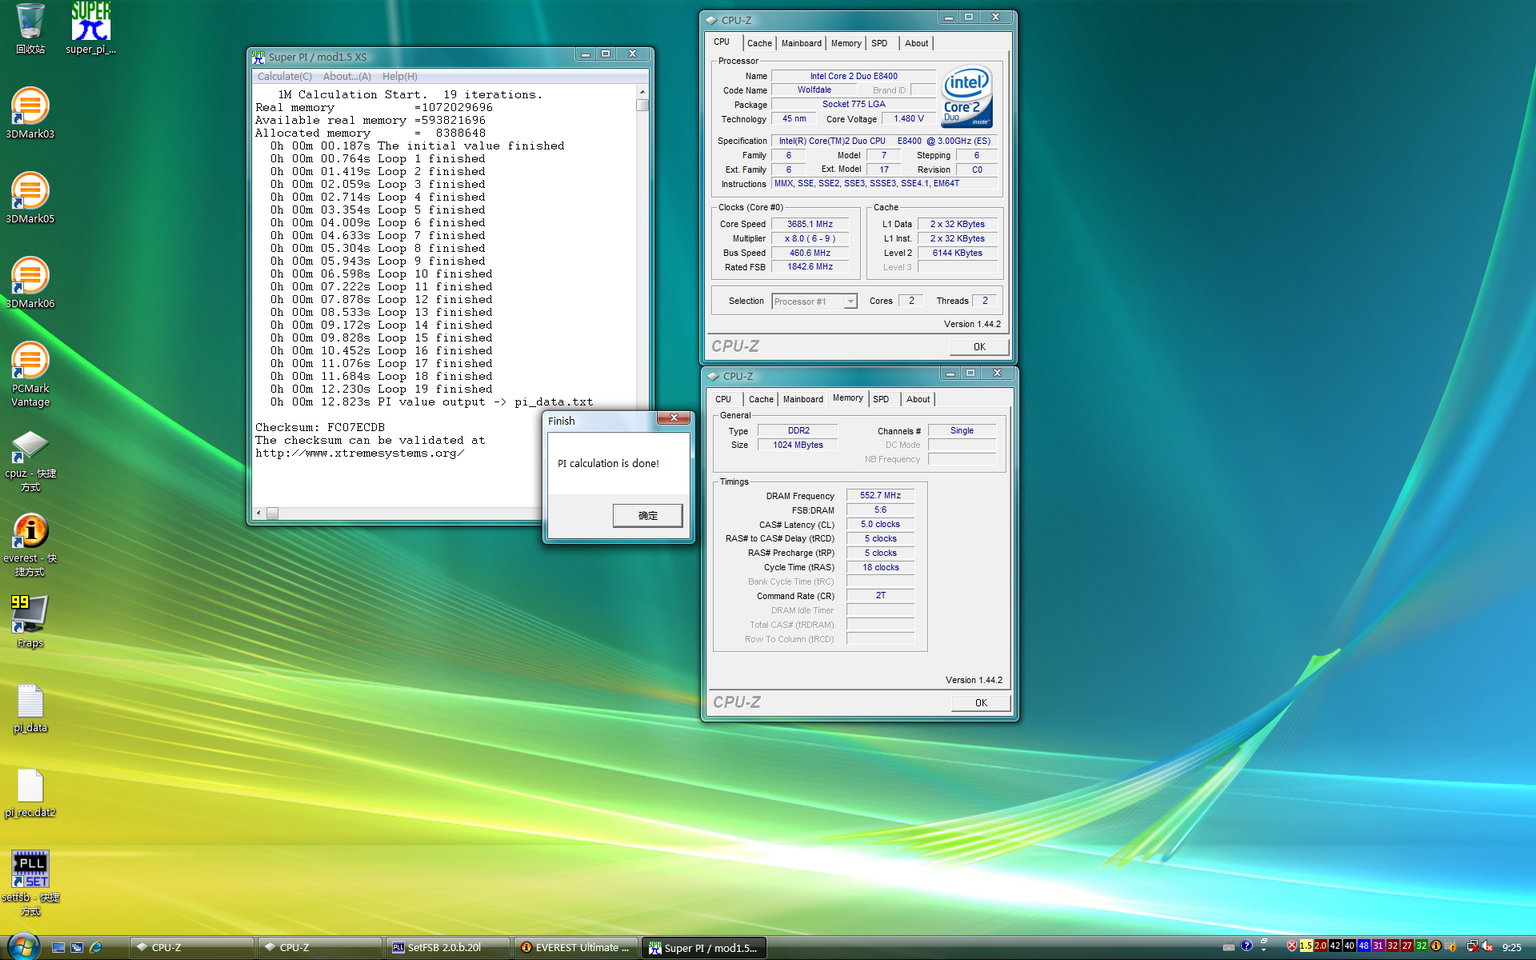This screenshot has width=1536, height=960.
Task: Click the EVEREST orange info tray icon
Action: coord(1436,946)
